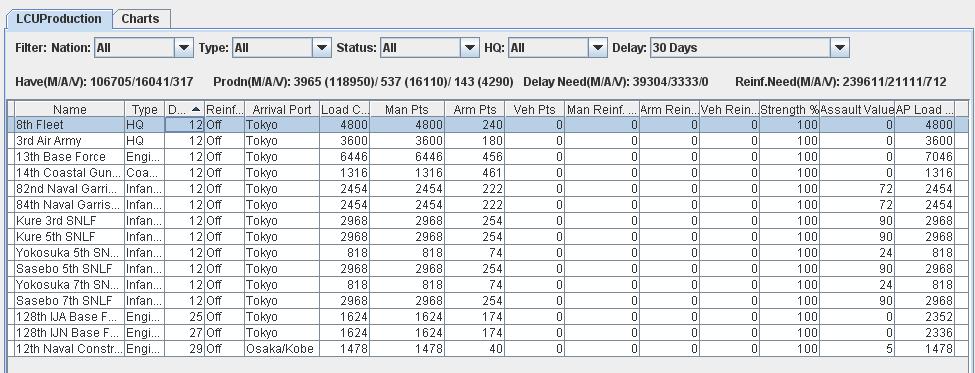Click AP Load value 7046
This screenshot has width=975, height=373.
925,157
